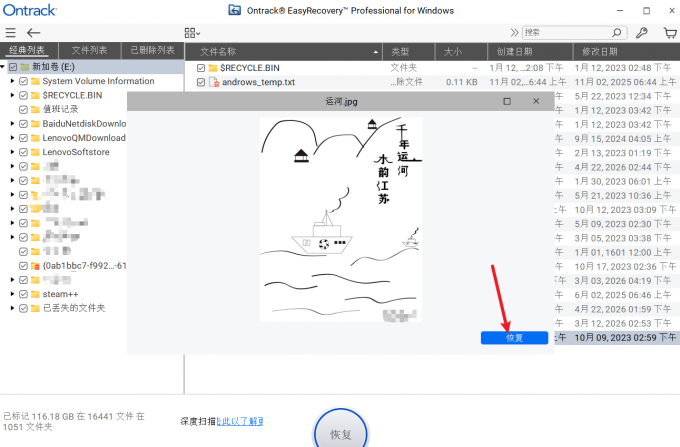Toggle checkbox for steam++ folder
The height and width of the screenshot is (447, 680).
23,294
